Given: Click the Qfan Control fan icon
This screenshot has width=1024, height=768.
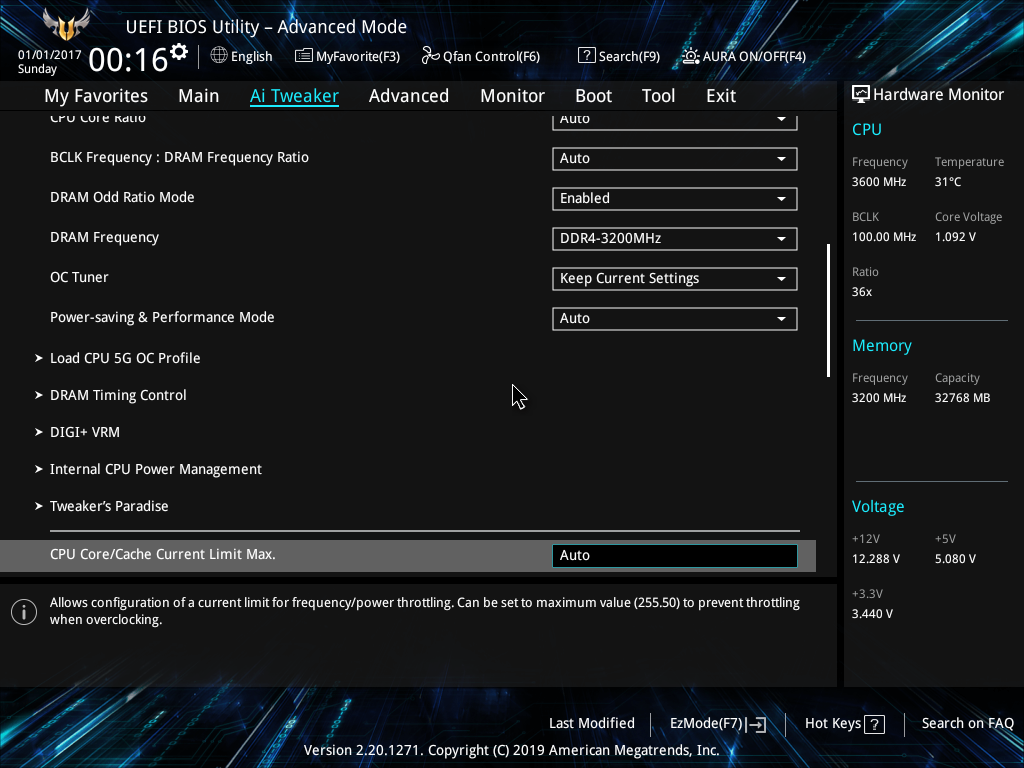Looking at the screenshot, I should coord(430,56).
